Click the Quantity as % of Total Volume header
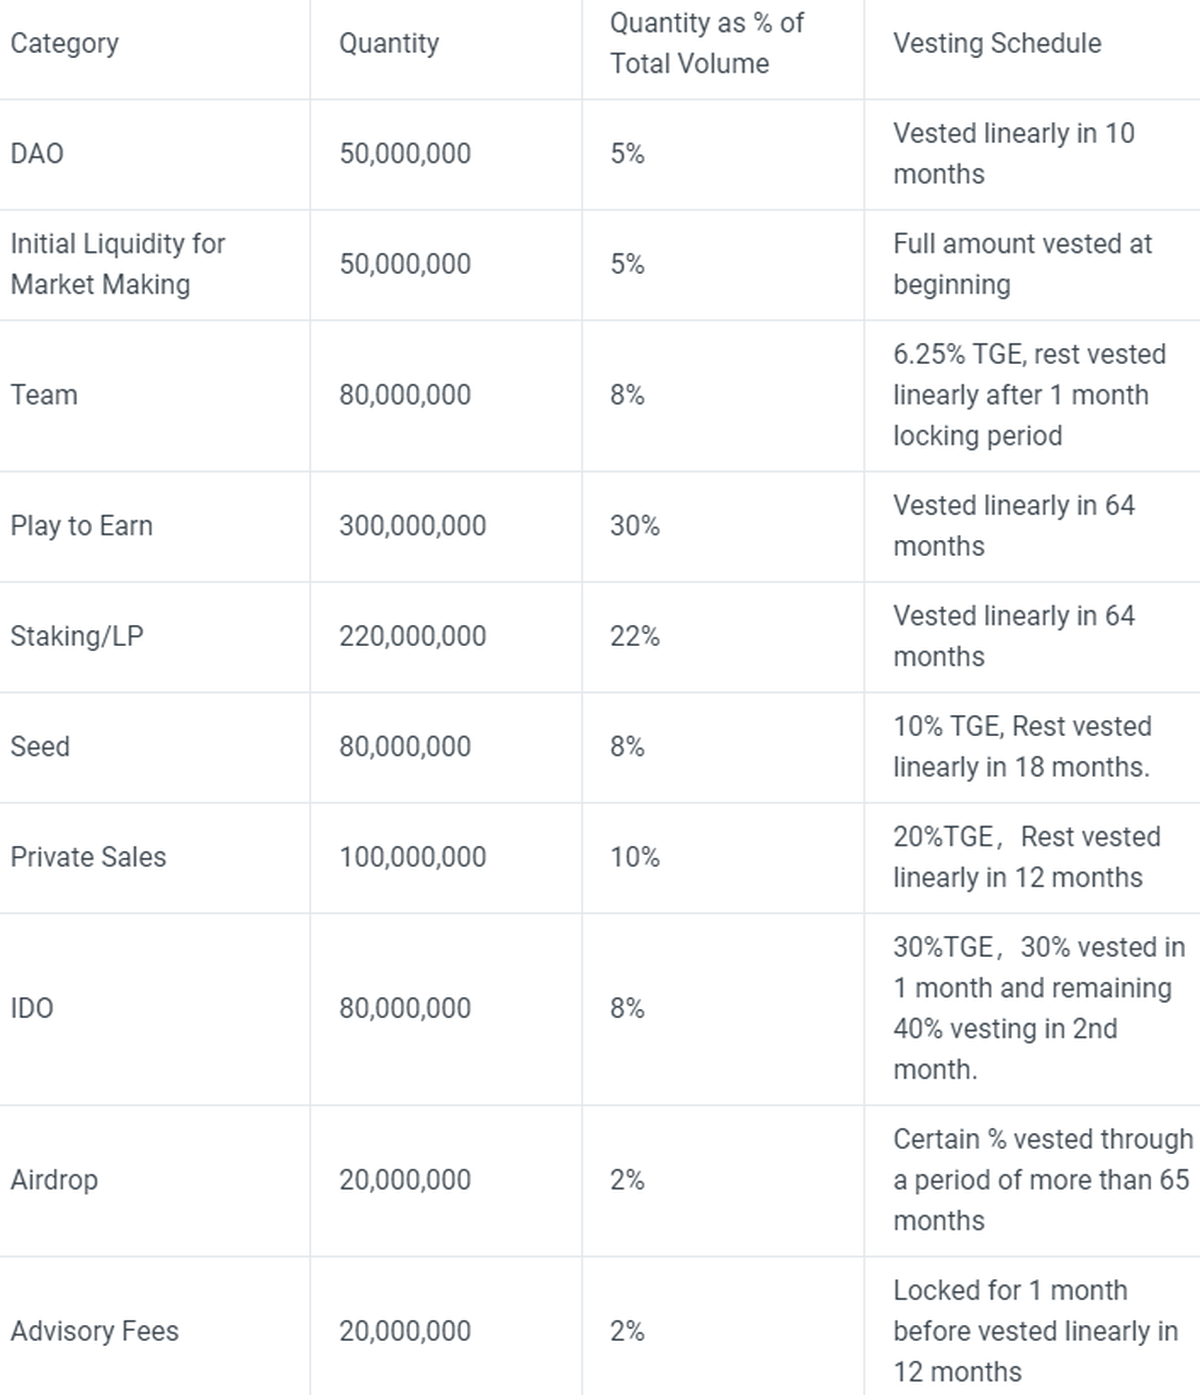1200x1395 pixels. click(x=706, y=43)
